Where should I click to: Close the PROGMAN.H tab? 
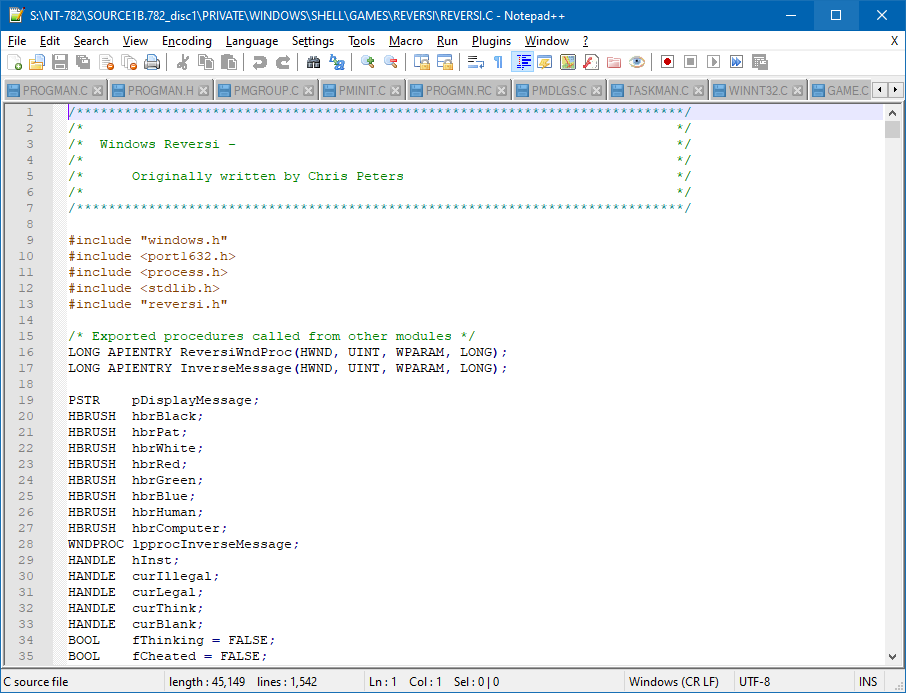tap(203, 91)
